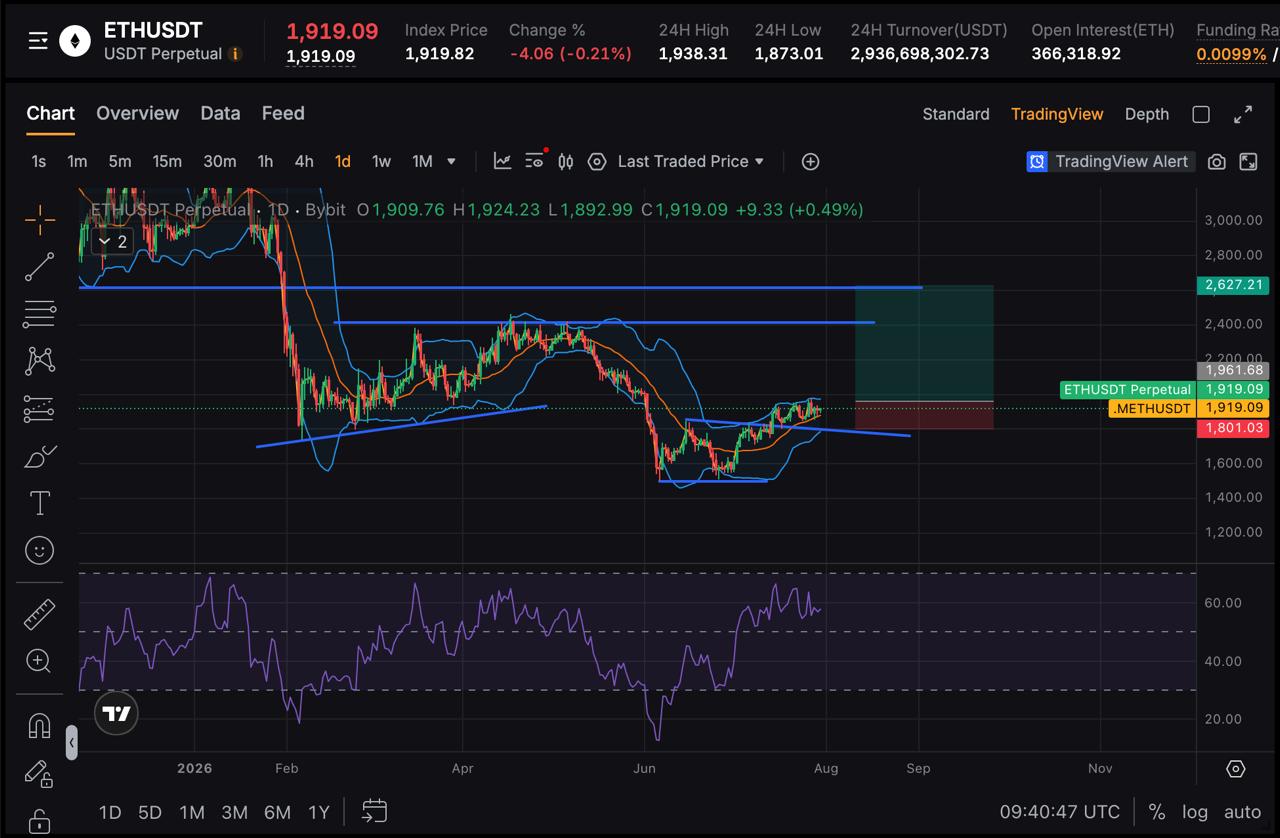Click the alert-list icon with the red dot
The width and height of the screenshot is (1280, 838).
click(x=535, y=160)
